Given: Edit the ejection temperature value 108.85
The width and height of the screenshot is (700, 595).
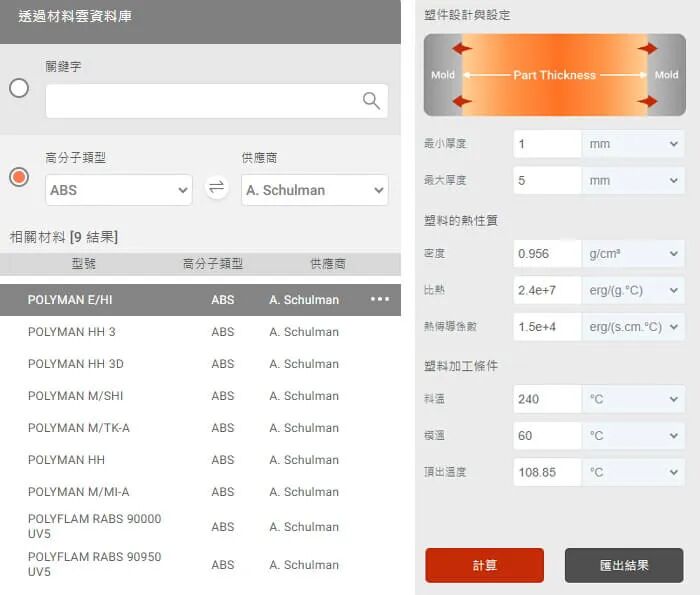Looking at the screenshot, I should click(x=547, y=472).
